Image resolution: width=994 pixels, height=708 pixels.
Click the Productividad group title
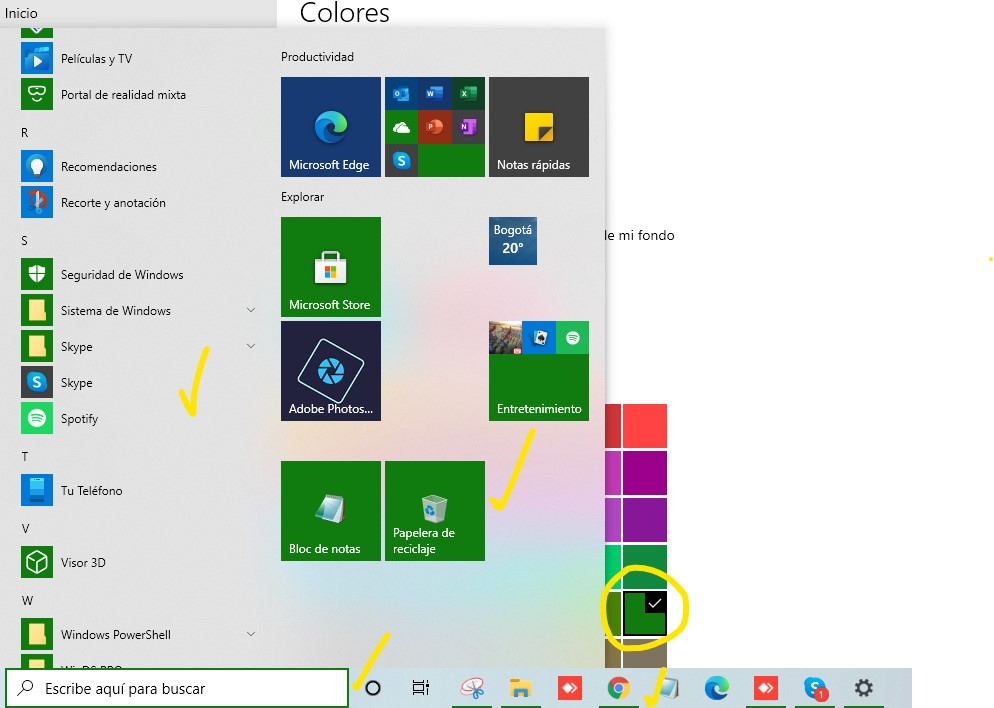(x=317, y=57)
